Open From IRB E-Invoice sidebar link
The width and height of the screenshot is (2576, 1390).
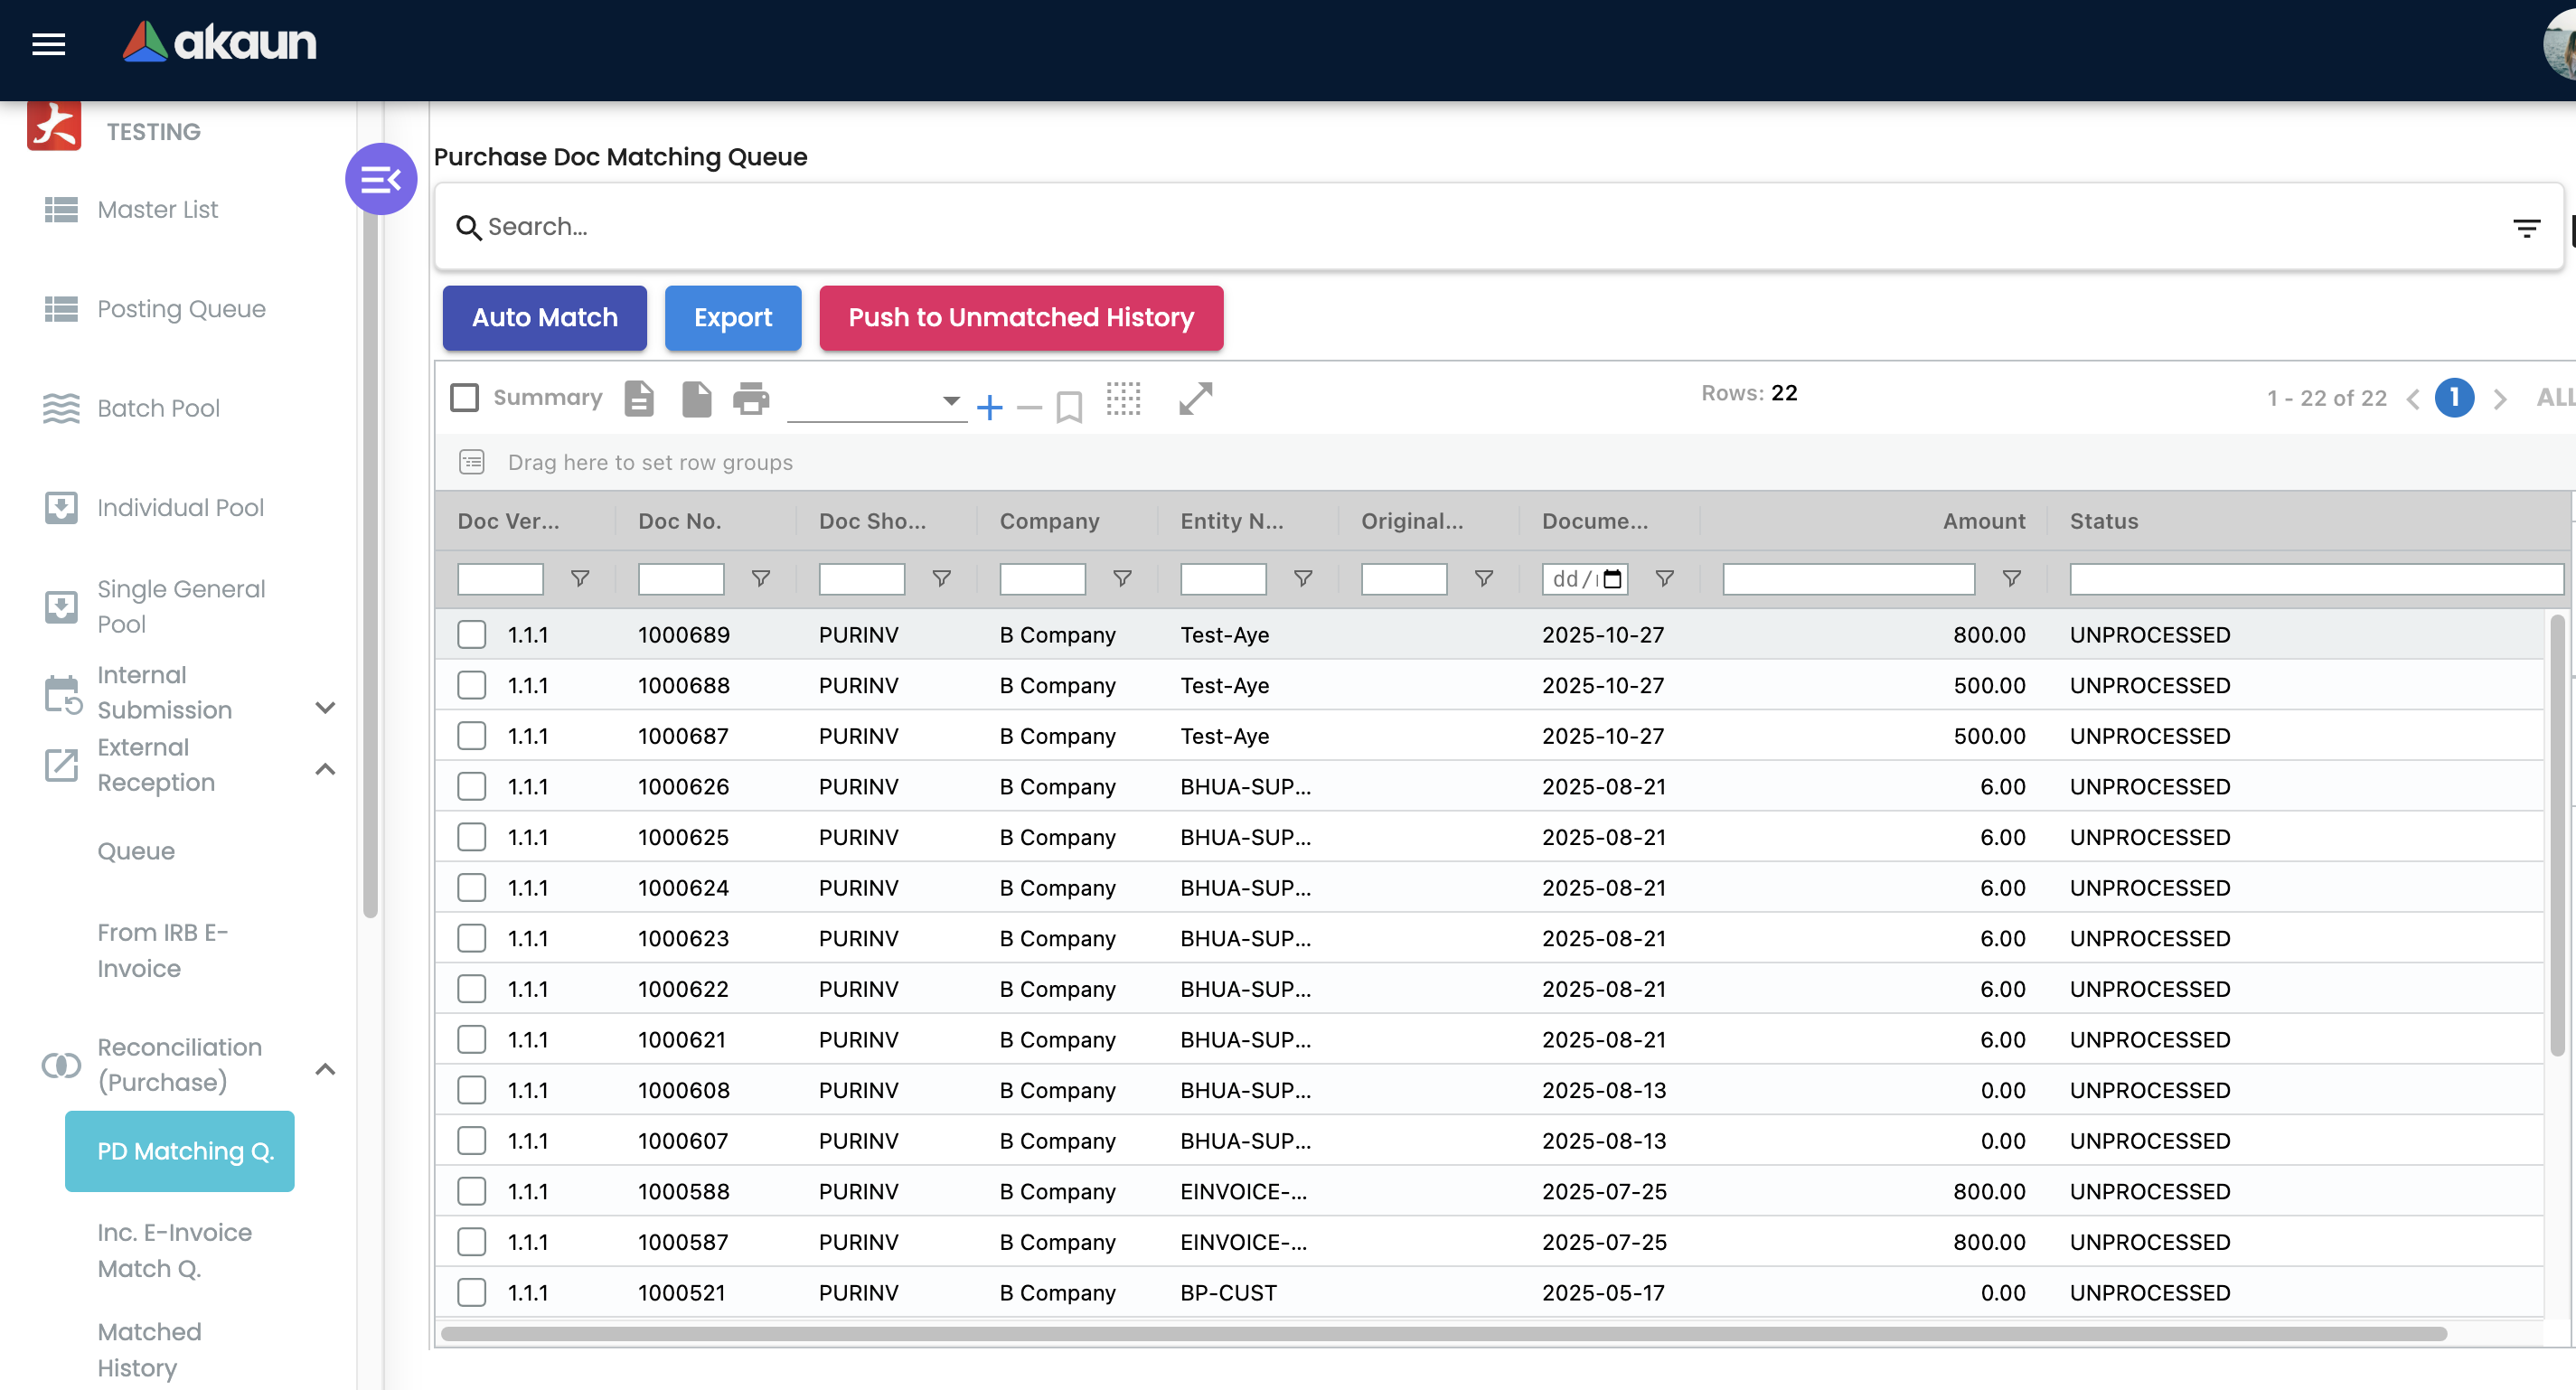163,950
